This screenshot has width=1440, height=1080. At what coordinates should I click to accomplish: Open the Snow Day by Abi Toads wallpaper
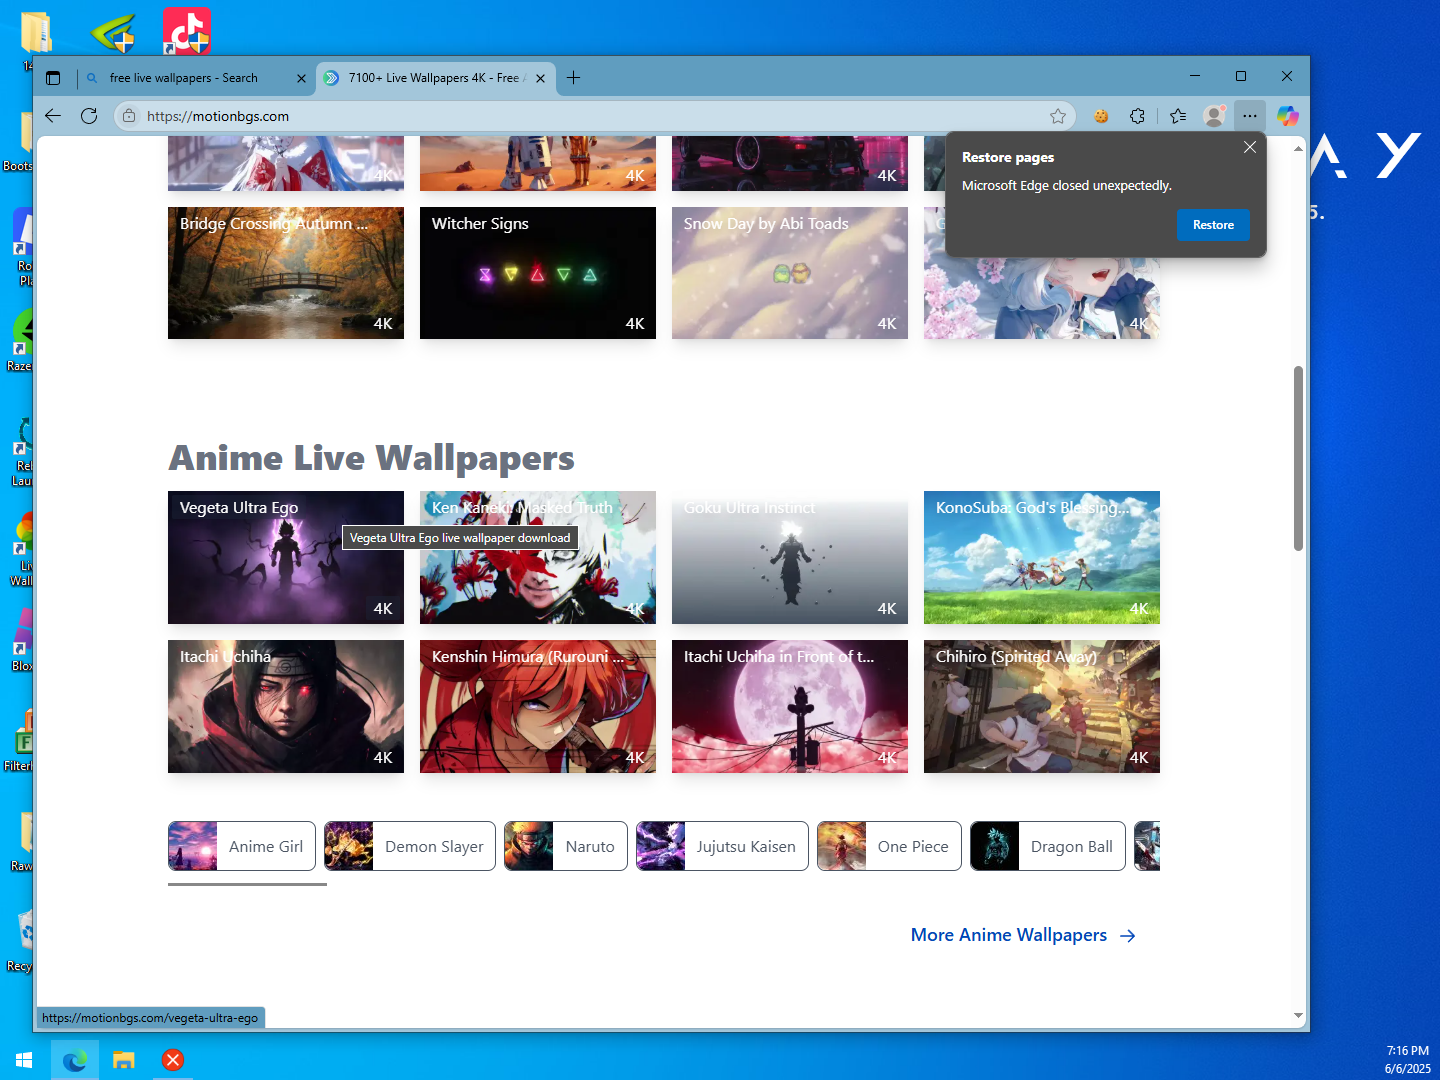tap(790, 273)
